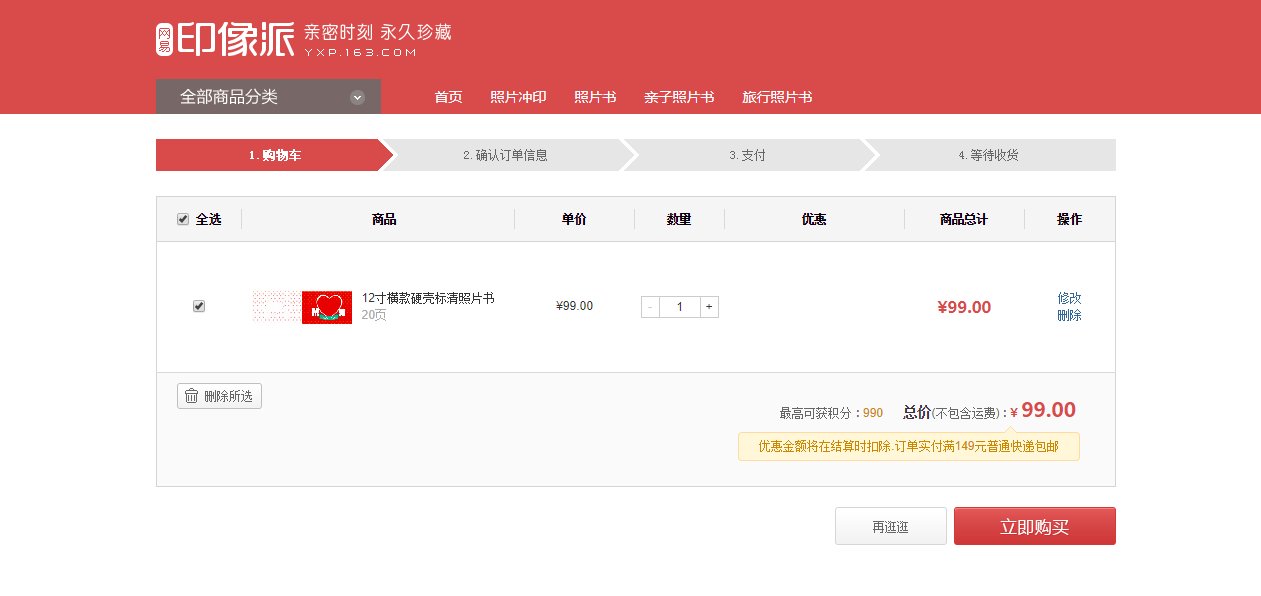Click the 修改 edit link
The height and width of the screenshot is (596, 1261).
point(1071,296)
